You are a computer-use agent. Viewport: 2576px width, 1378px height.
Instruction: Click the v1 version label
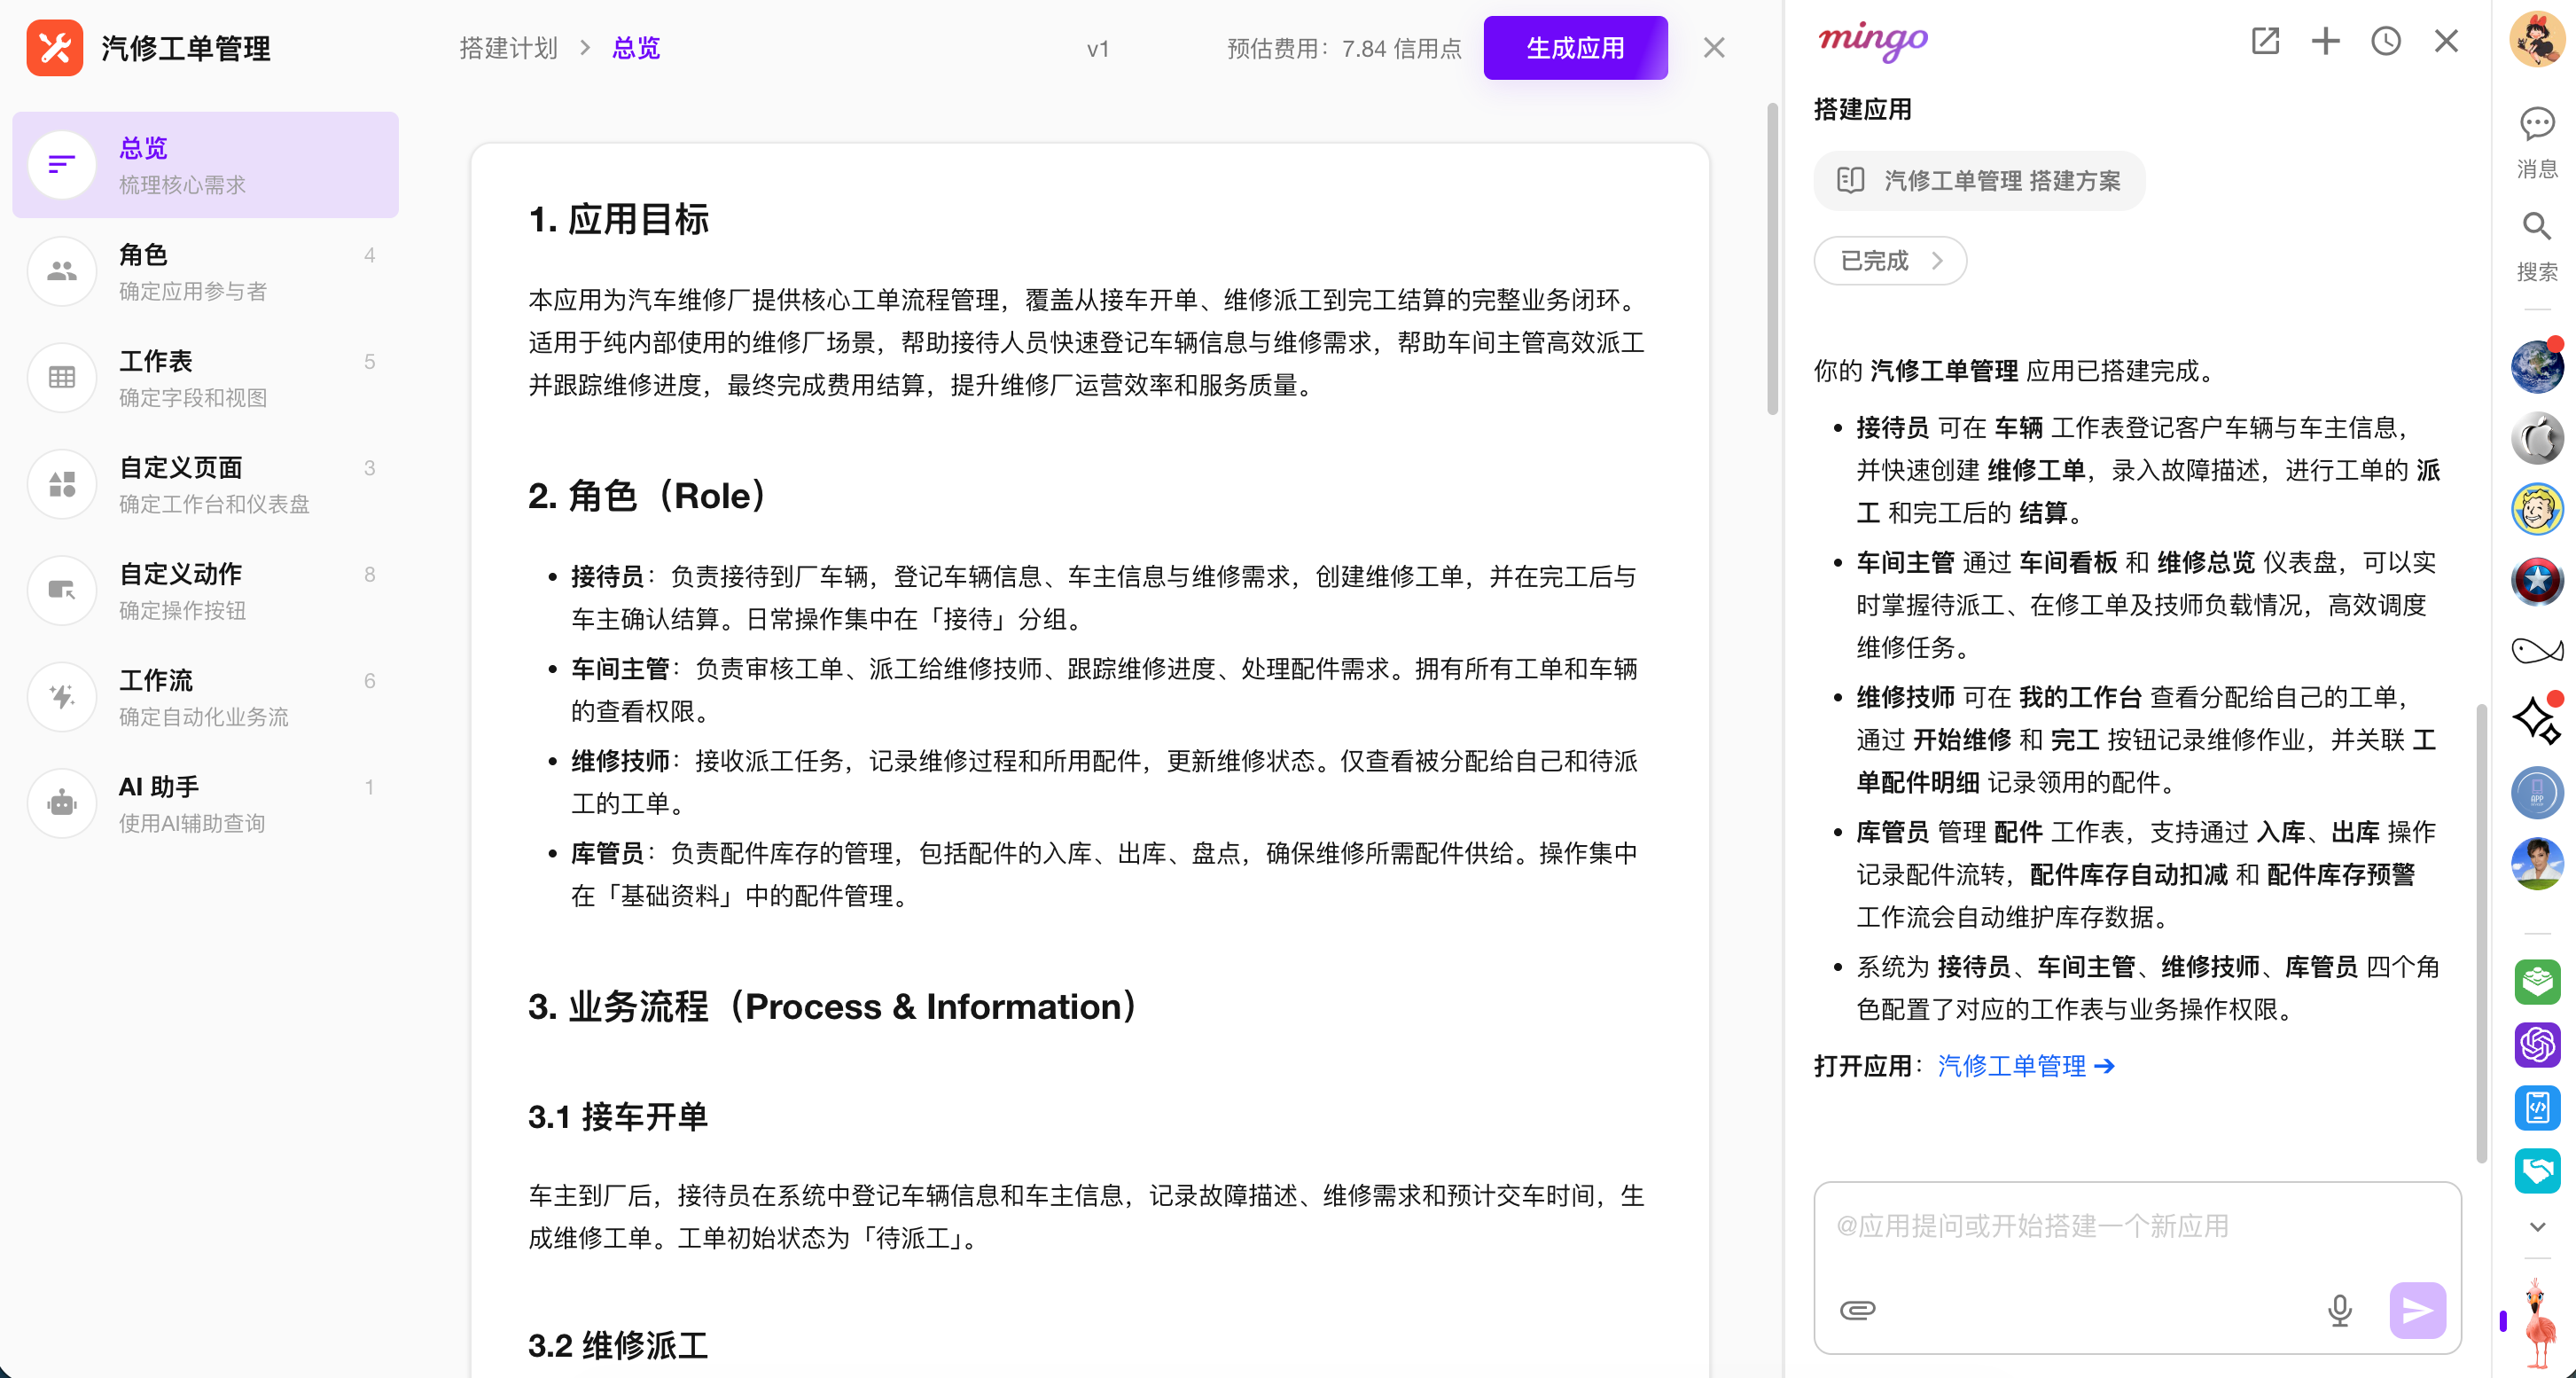tap(1098, 48)
